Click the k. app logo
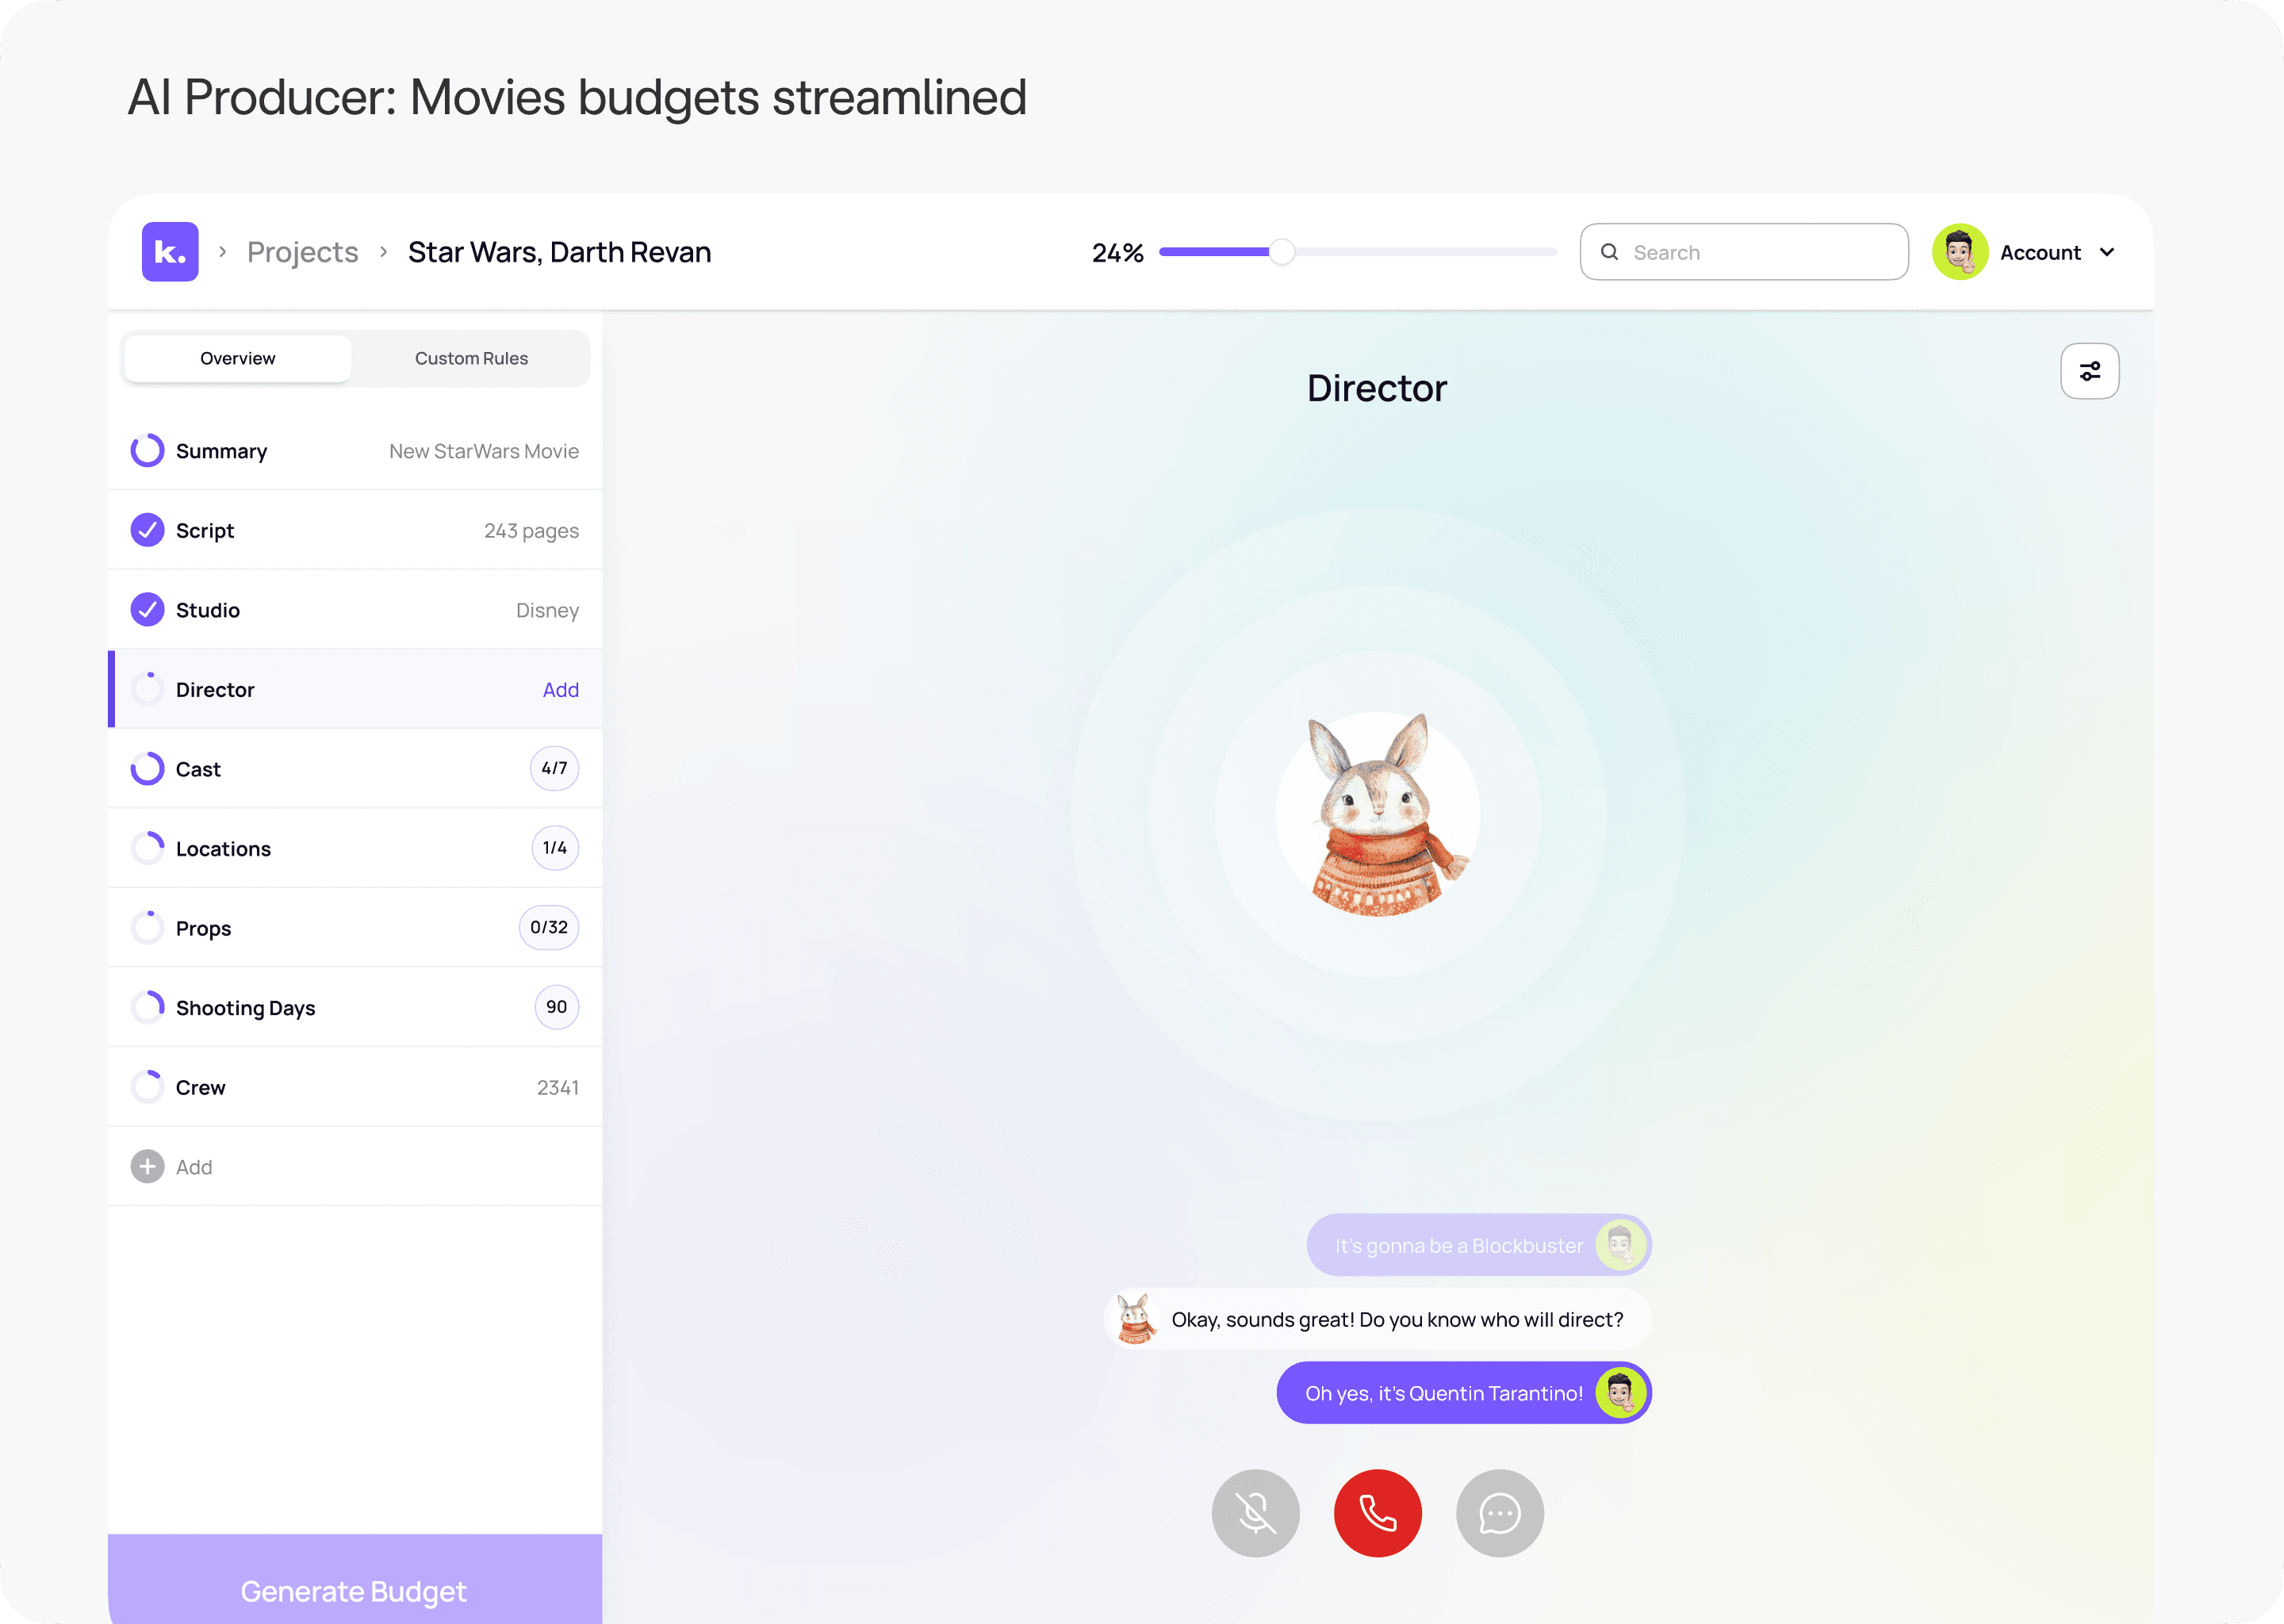This screenshot has height=1624, width=2284. click(x=170, y=252)
